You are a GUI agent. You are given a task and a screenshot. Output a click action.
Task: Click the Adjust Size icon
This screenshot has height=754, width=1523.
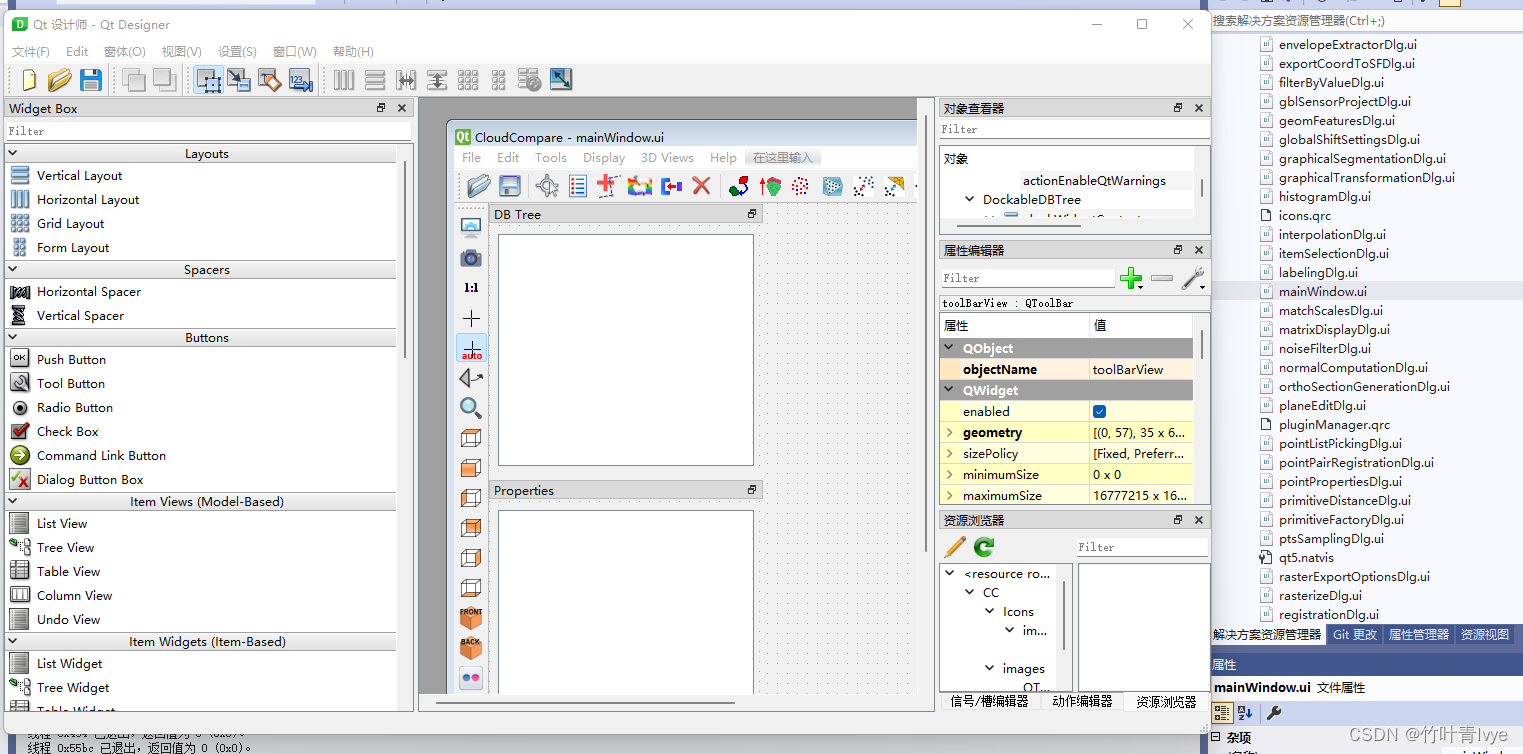[561, 80]
